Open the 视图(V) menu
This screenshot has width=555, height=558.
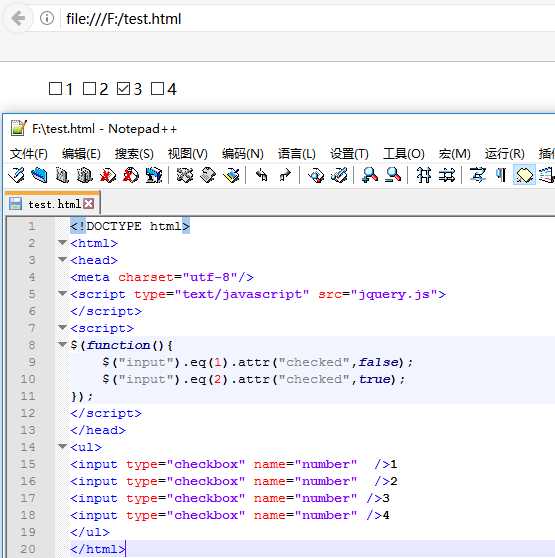[x=187, y=154]
